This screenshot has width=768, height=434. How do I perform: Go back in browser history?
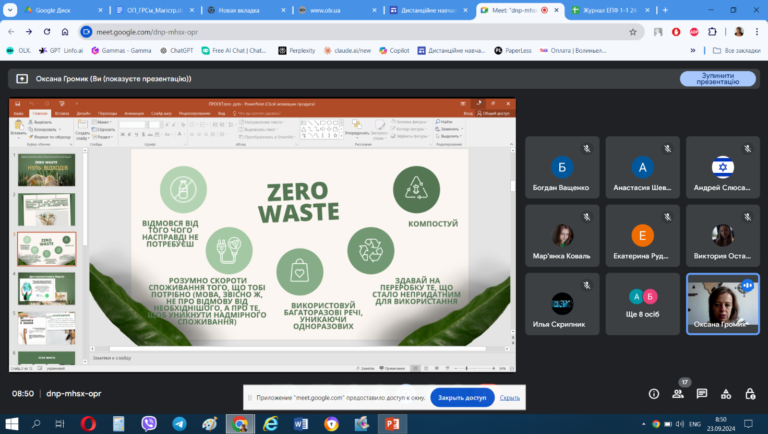click(x=11, y=32)
